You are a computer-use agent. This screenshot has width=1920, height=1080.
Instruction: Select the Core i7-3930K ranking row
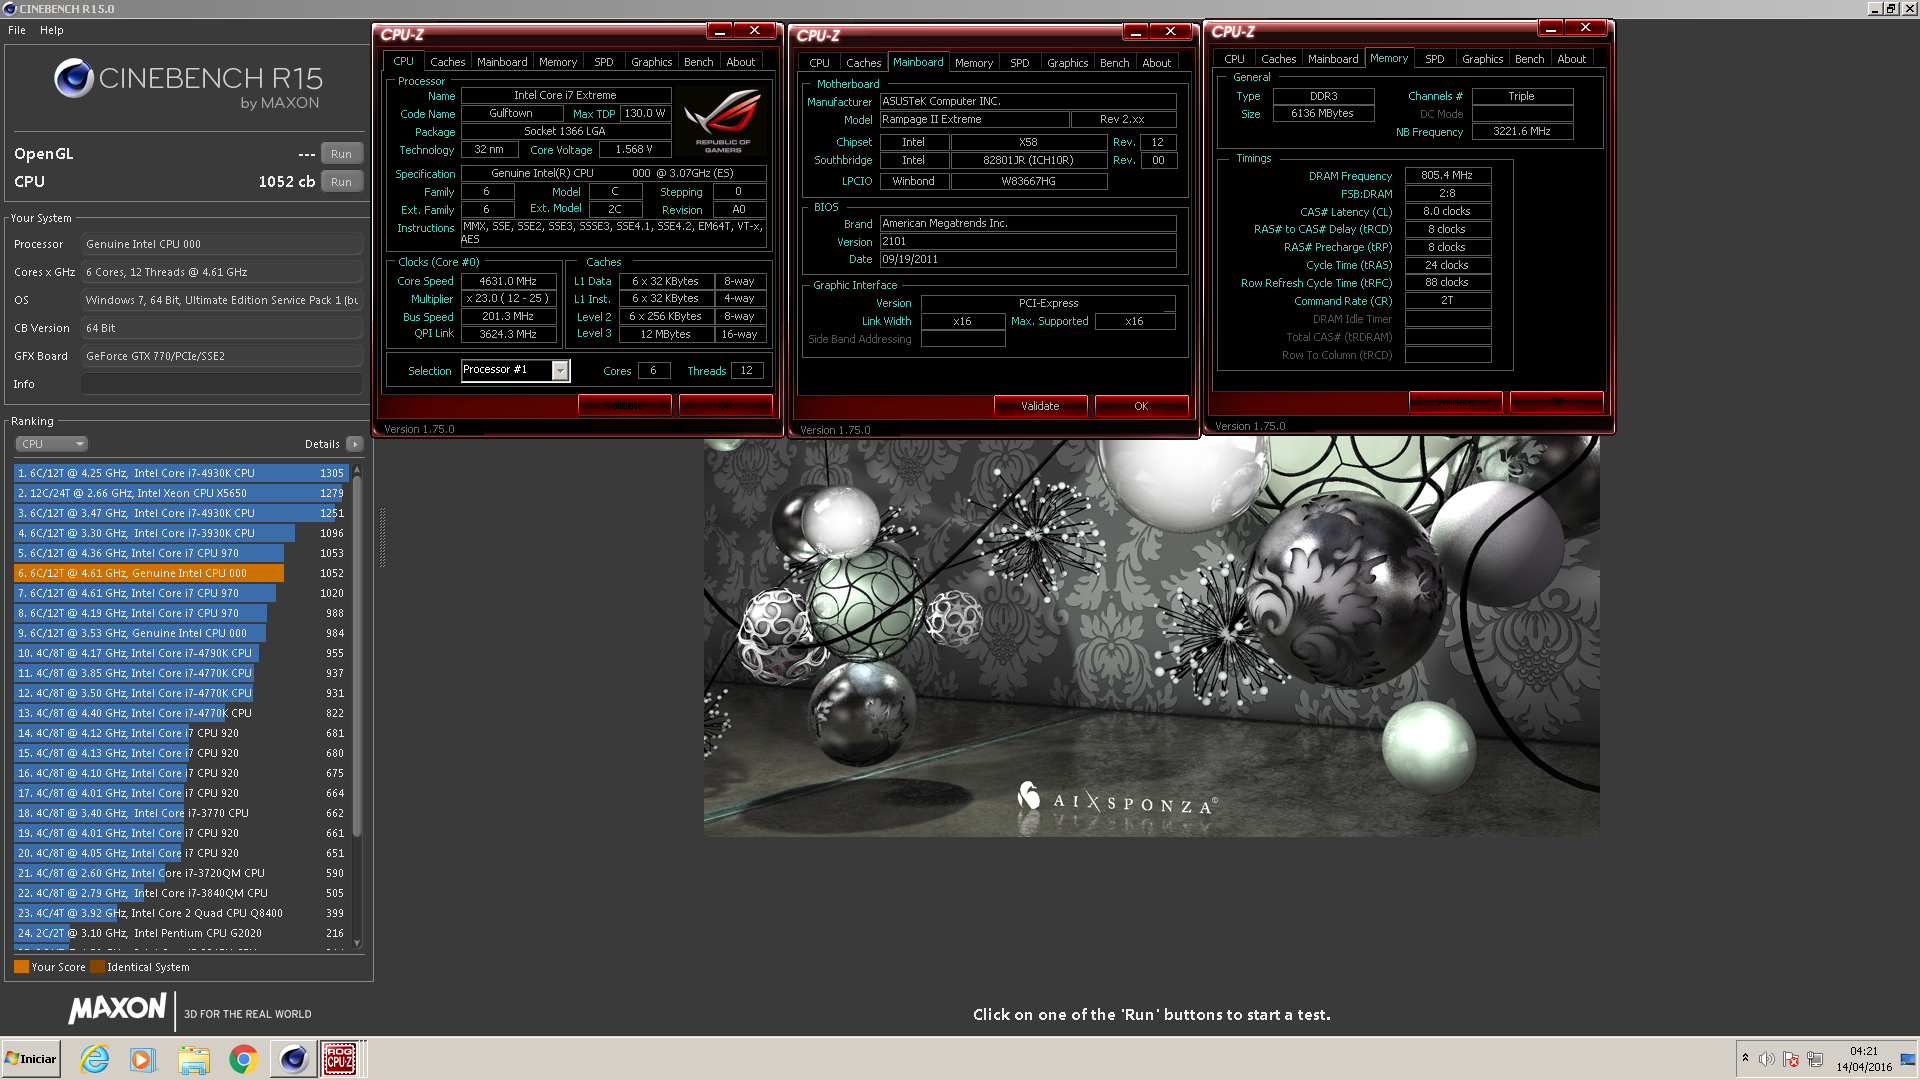pyautogui.click(x=180, y=533)
